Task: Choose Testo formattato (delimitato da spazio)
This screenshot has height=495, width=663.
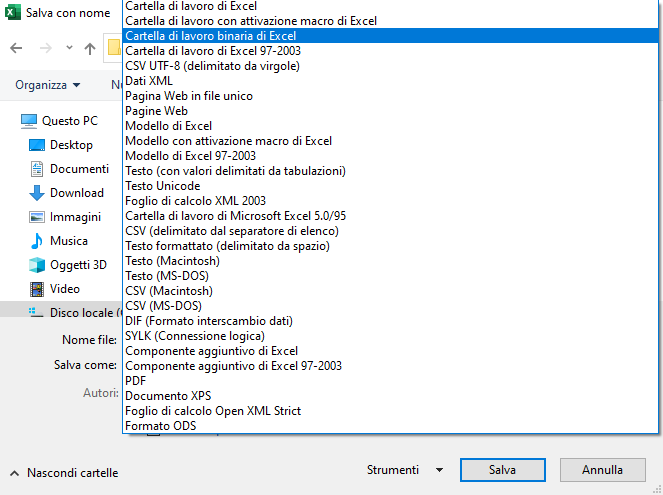Action: click(390, 246)
